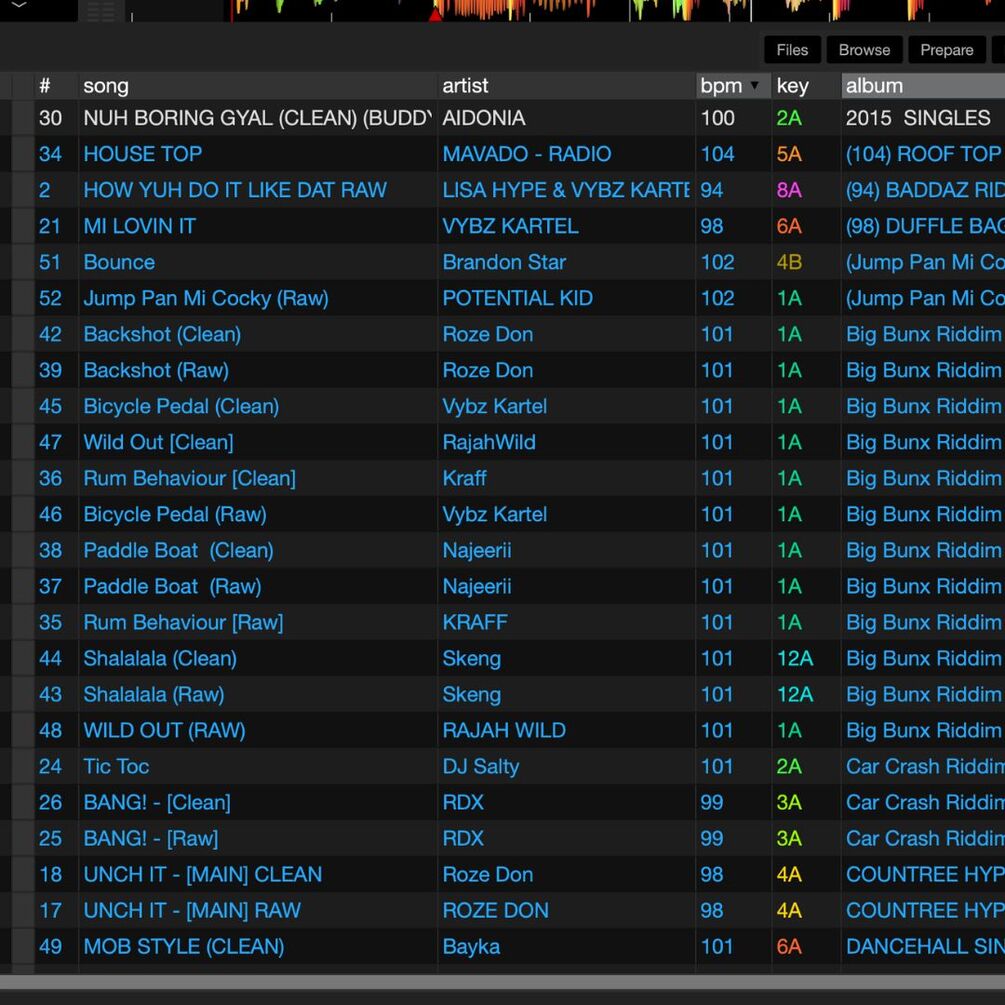Click Car Crash Riddim album of Tic Toc
The width and height of the screenshot is (1005, 1005).
[926, 766]
